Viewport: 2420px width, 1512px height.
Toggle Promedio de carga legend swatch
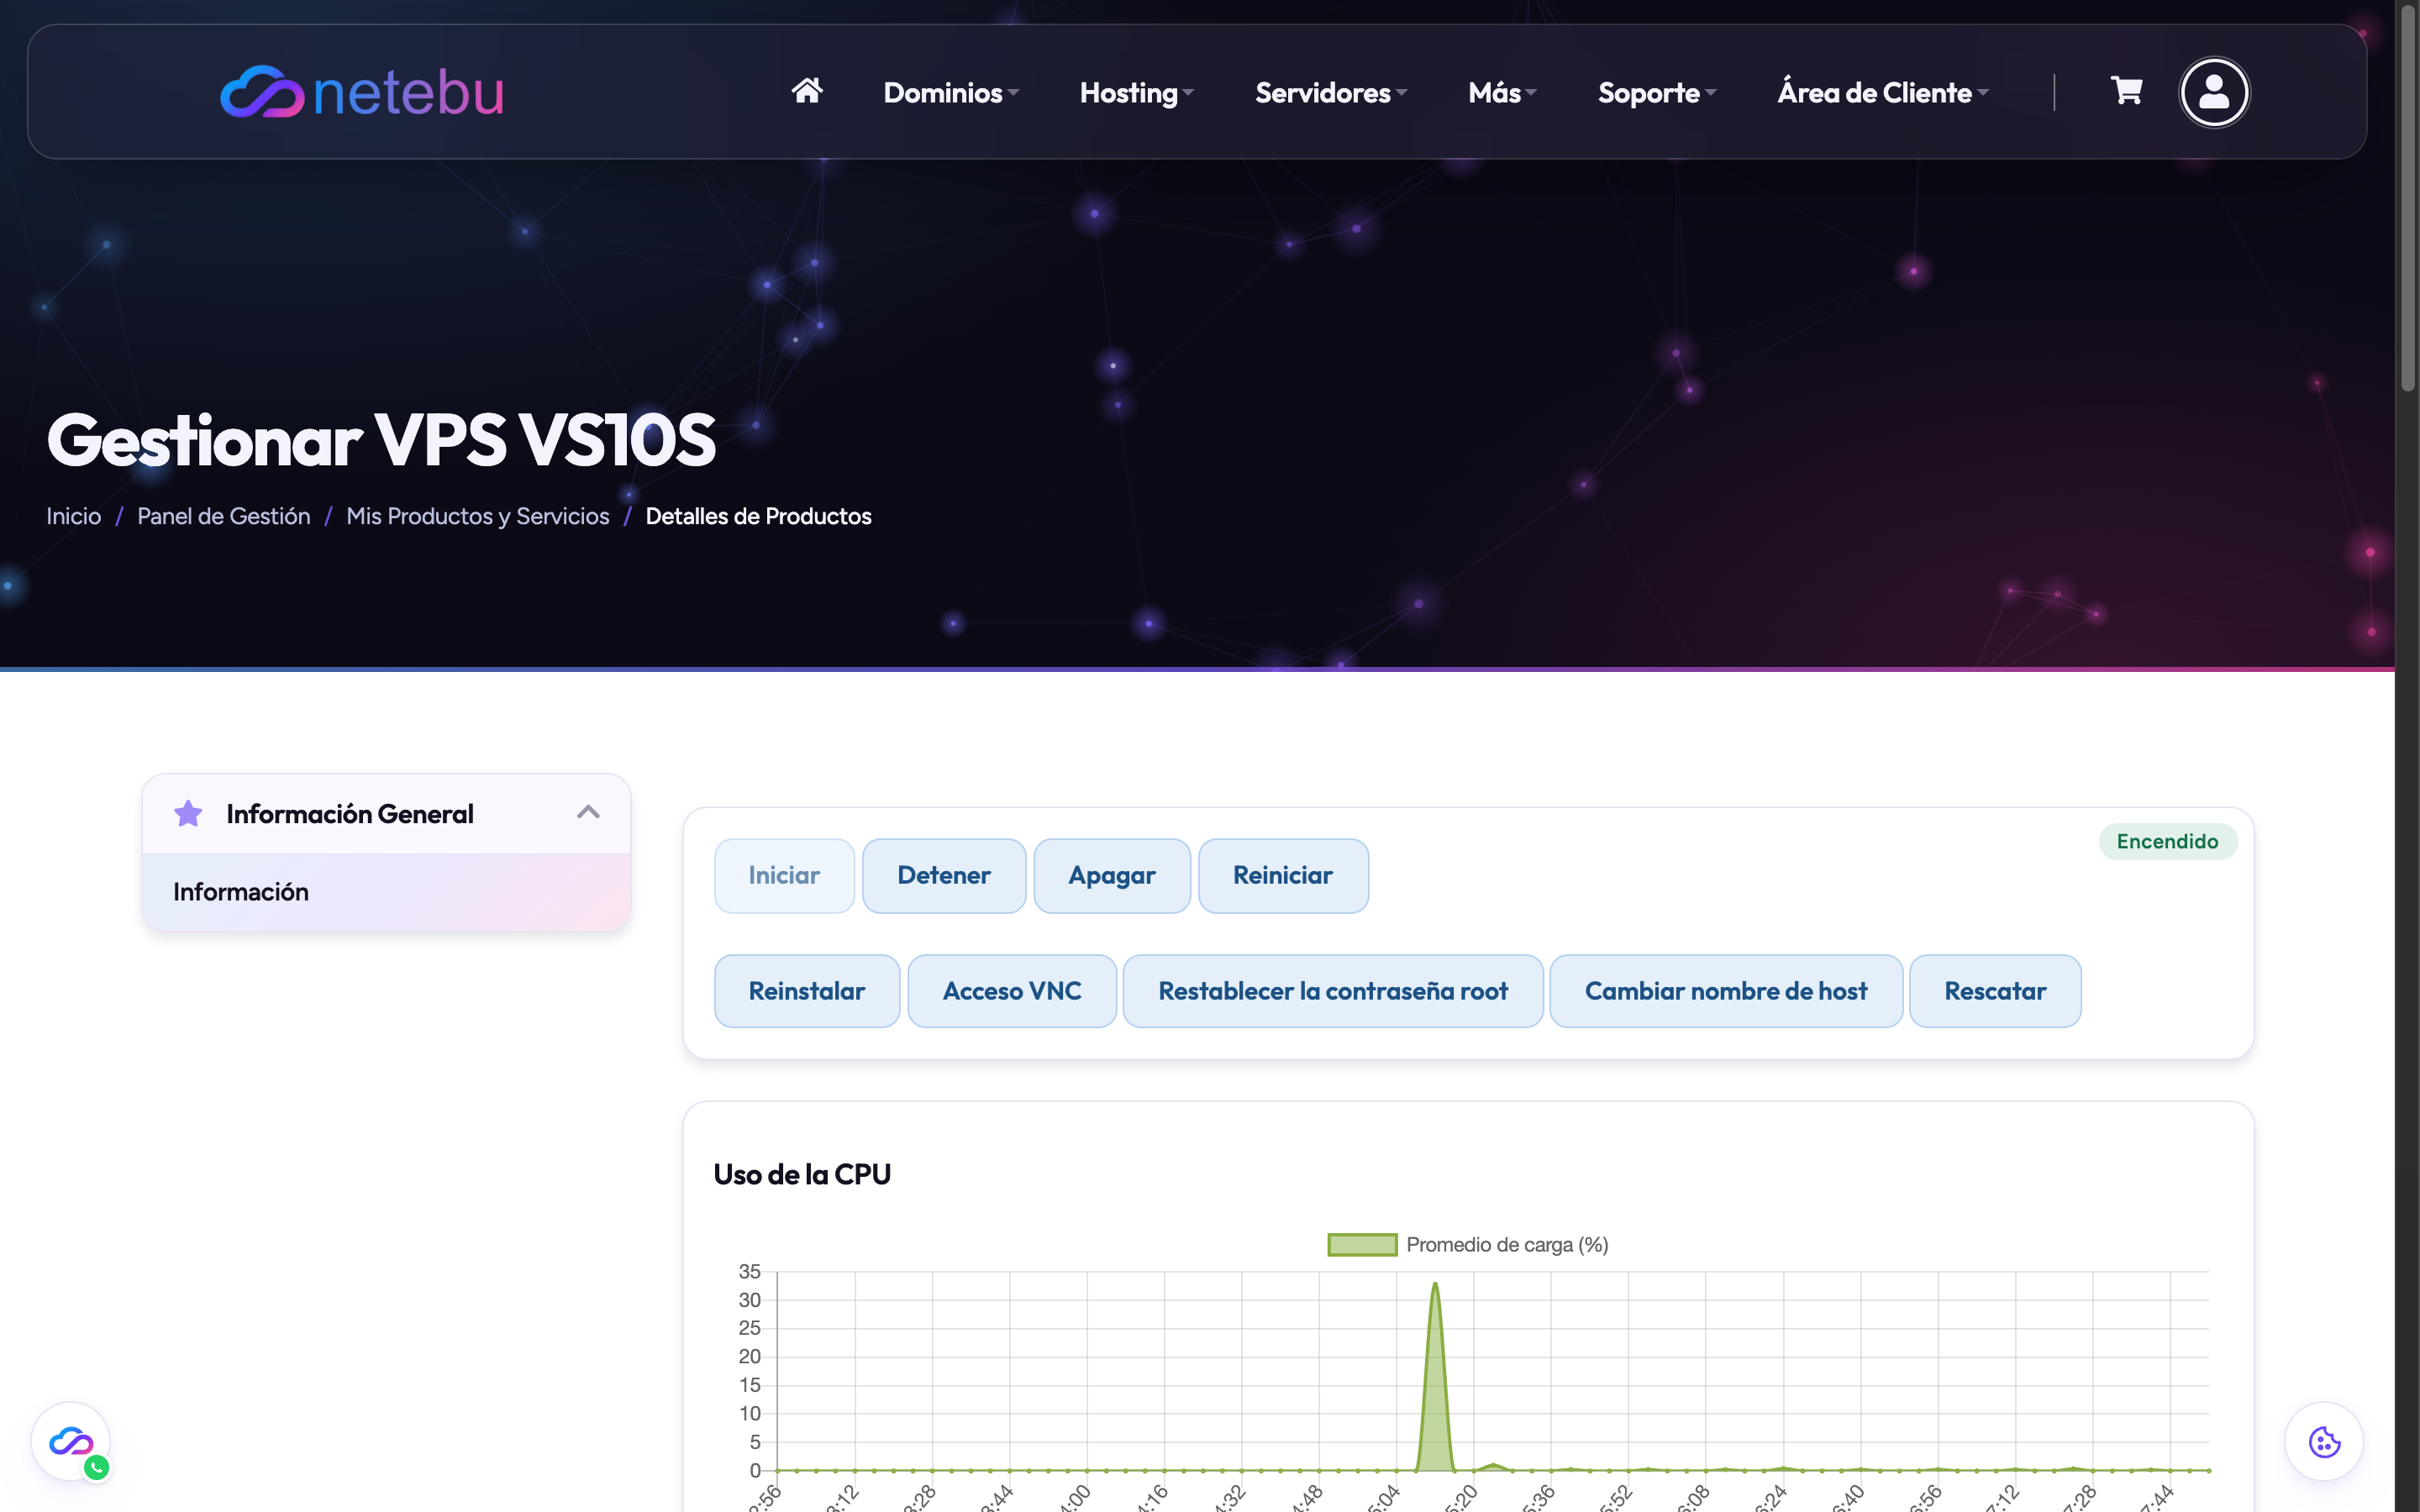(1362, 1244)
